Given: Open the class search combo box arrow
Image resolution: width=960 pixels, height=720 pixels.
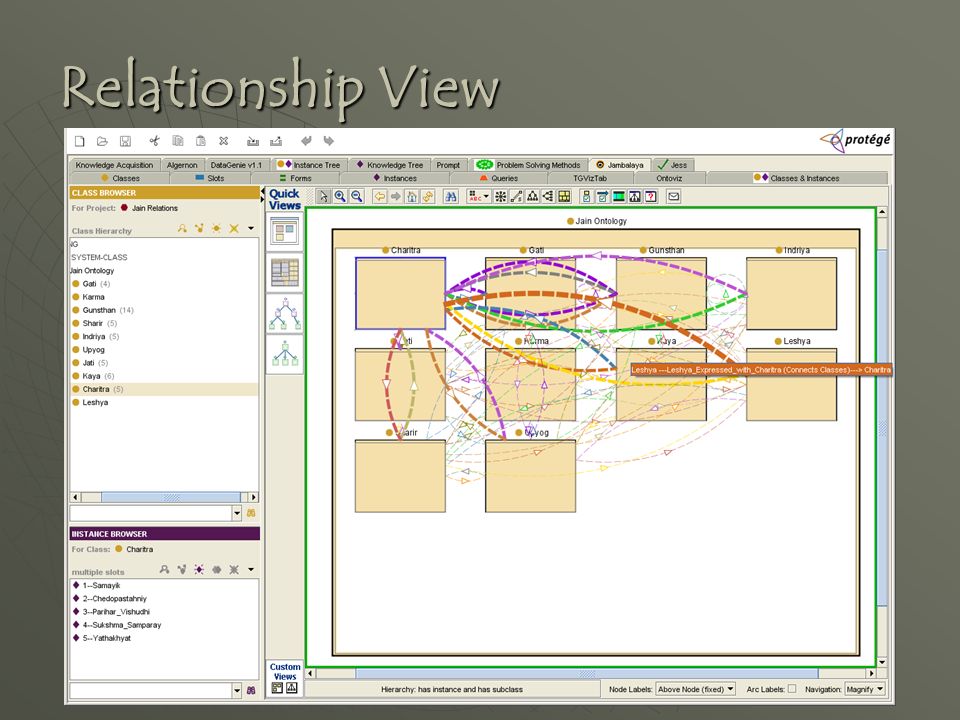Looking at the screenshot, I should tap(237, 513).
